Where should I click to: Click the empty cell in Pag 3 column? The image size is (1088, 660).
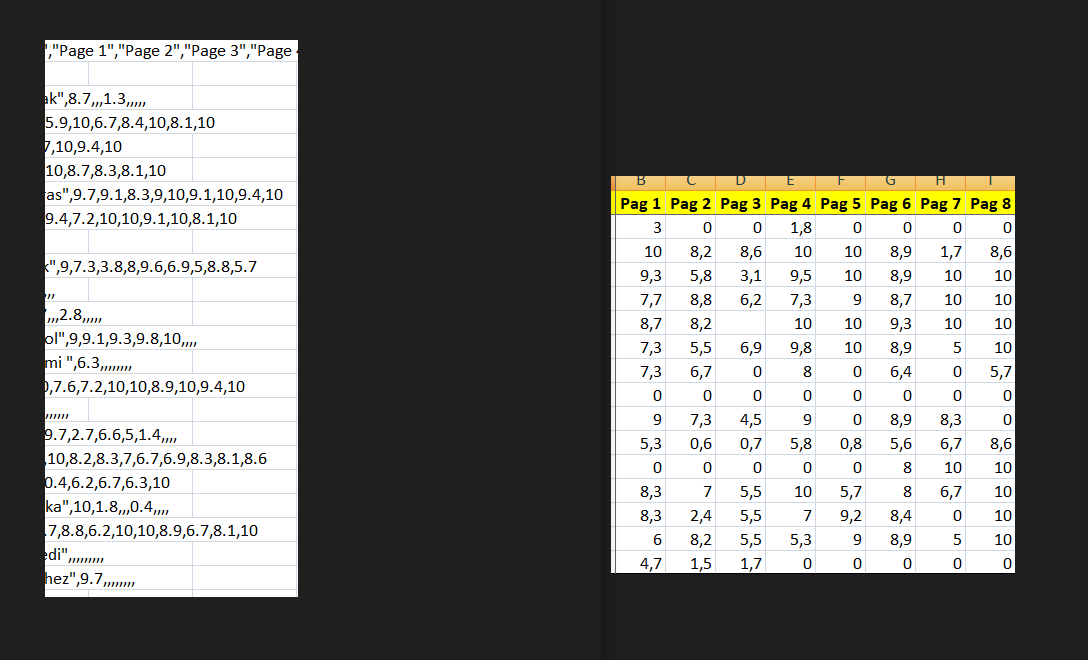741,324
